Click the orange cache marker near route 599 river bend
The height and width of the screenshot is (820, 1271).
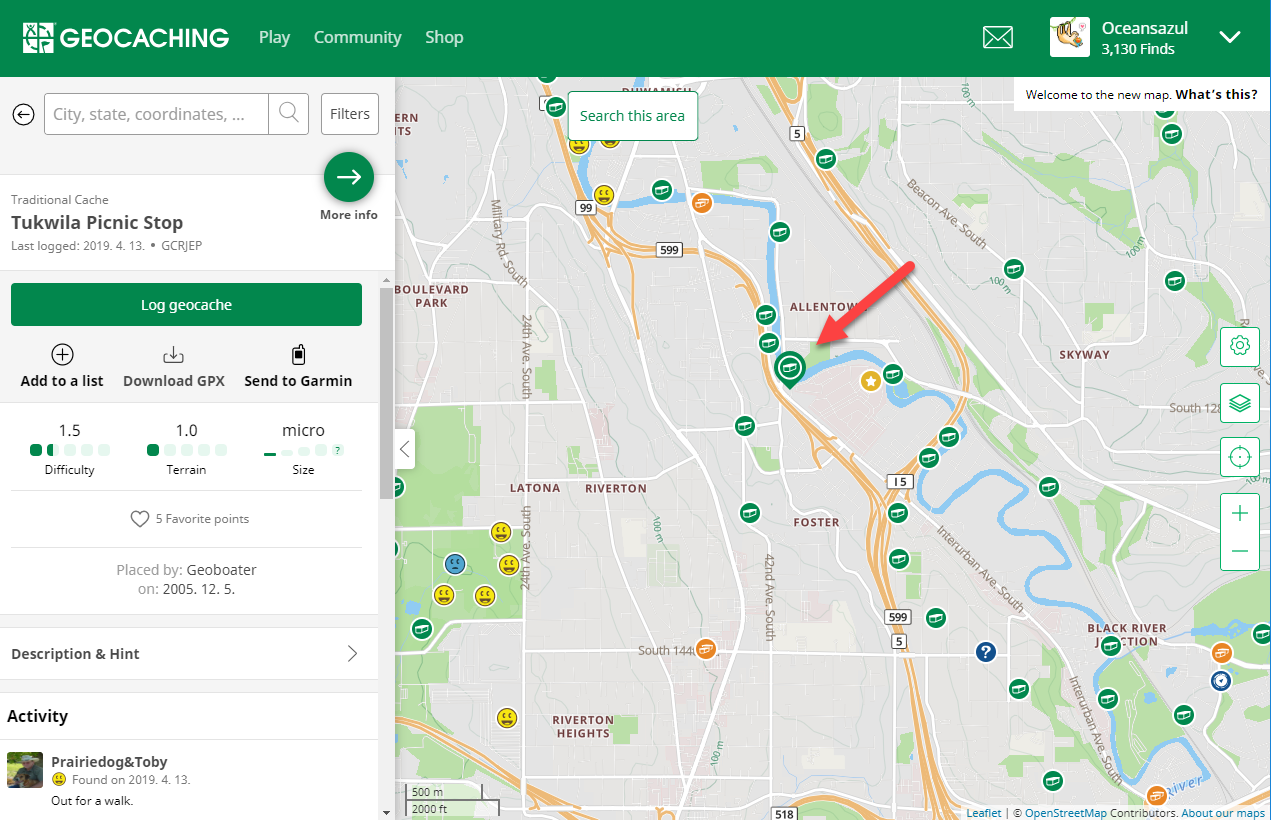point(702,203)
